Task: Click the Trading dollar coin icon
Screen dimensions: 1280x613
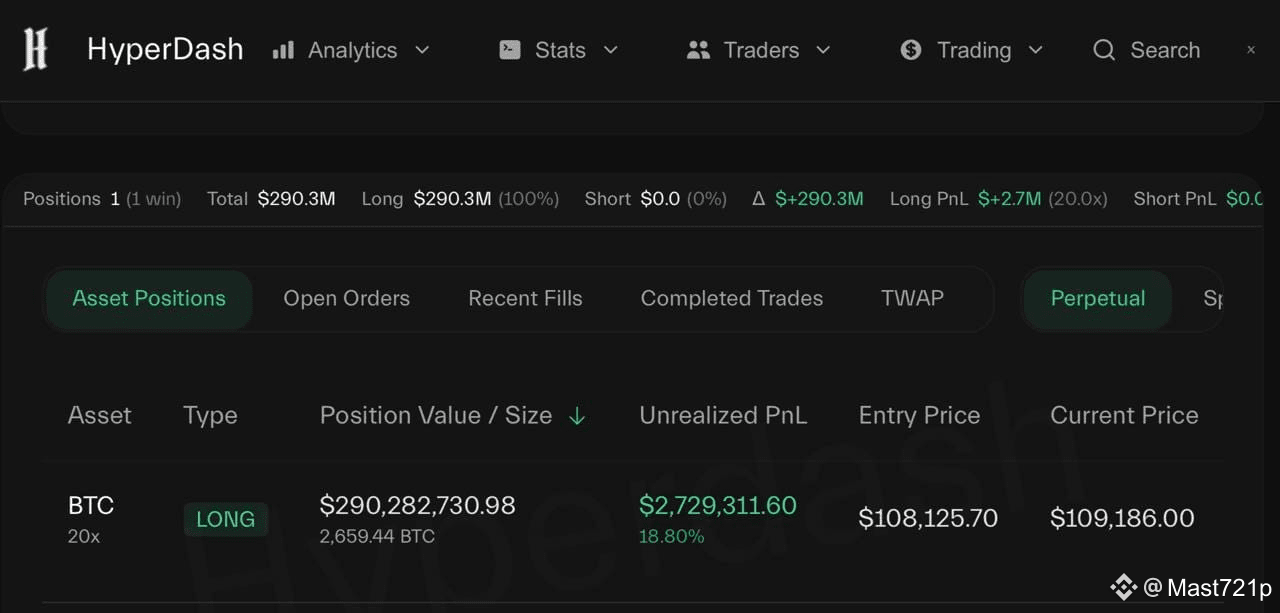Action: pyautogui.click(x=911, y=50)
